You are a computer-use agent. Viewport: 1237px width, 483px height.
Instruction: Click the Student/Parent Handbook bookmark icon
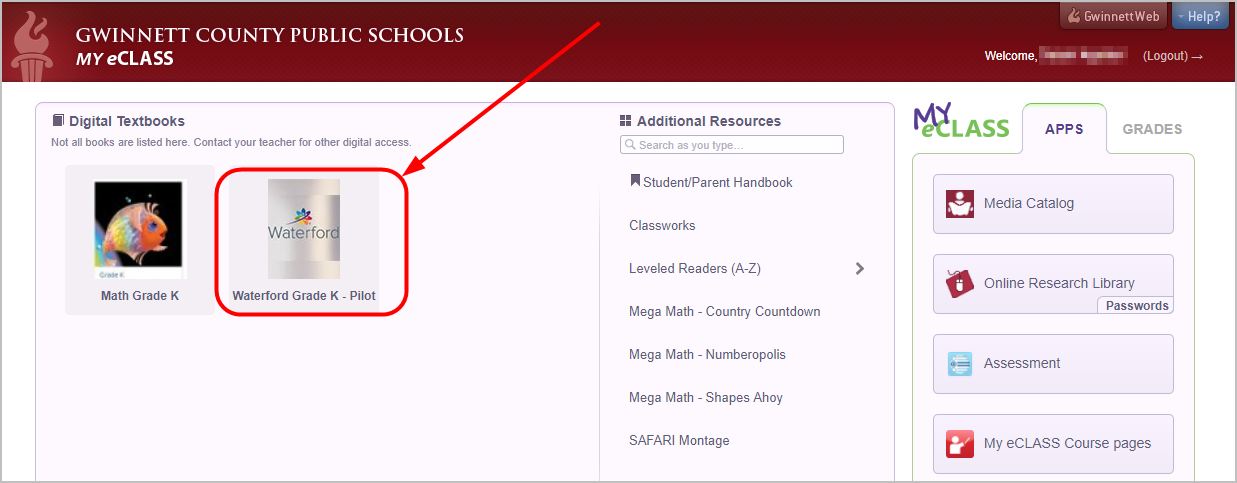tap(635, 182)
